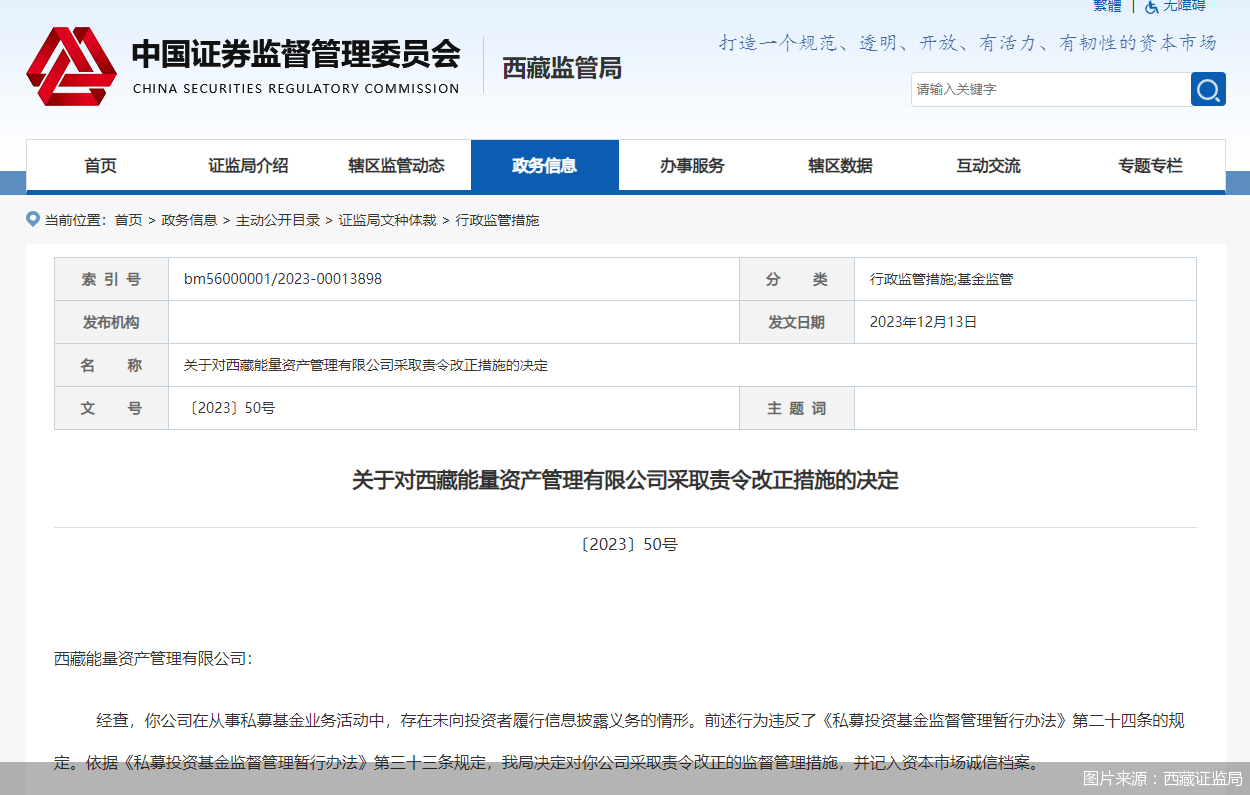The width and height of the screenshot is (1250, 795).
Task: Click the location pin icon beside 当前位置
Action: [33, 219]
